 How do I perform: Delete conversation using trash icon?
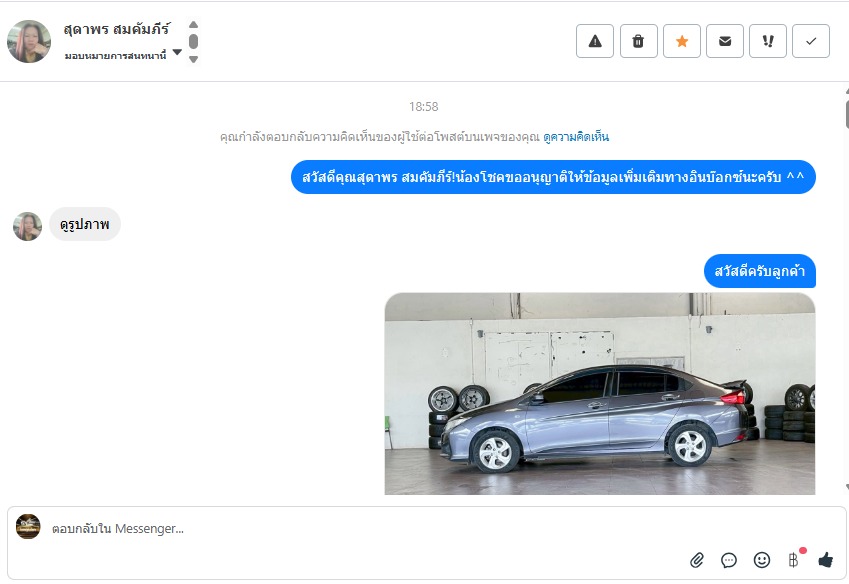[x=638, y=41]
